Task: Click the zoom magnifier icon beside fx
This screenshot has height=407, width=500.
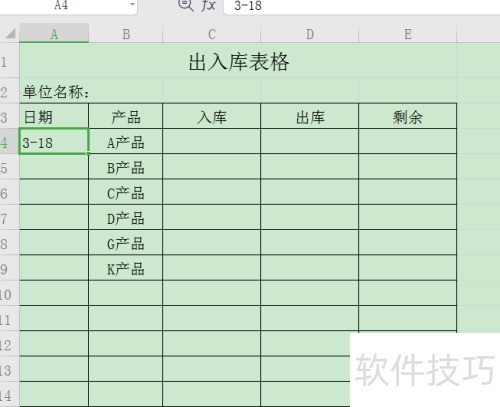Action: coord(186,5)
